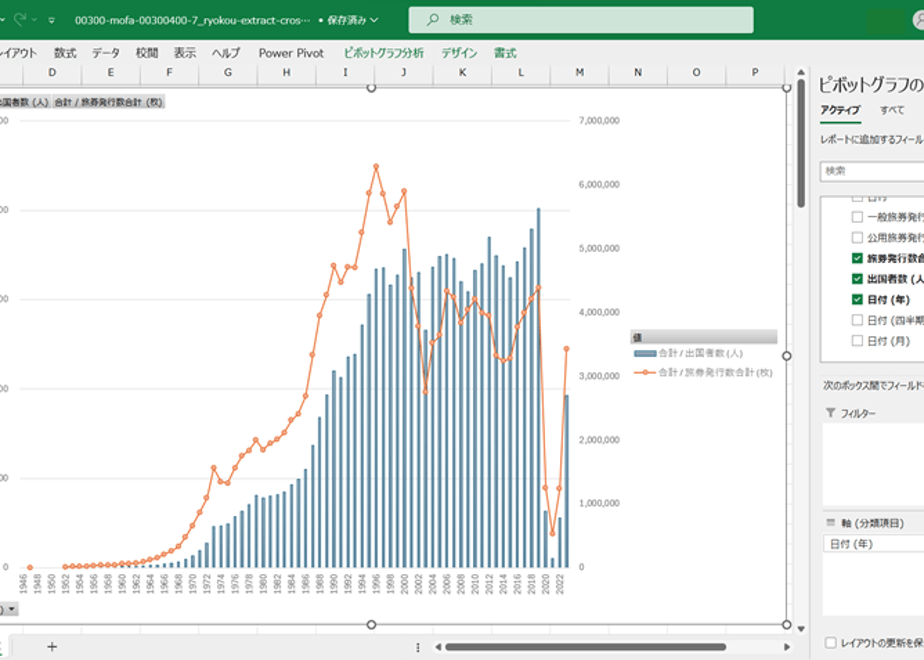Open the Quick Access Toolbar customize arrow
Image resolution: width=924 pixels, height=660 pixels.
coord(51,20)
